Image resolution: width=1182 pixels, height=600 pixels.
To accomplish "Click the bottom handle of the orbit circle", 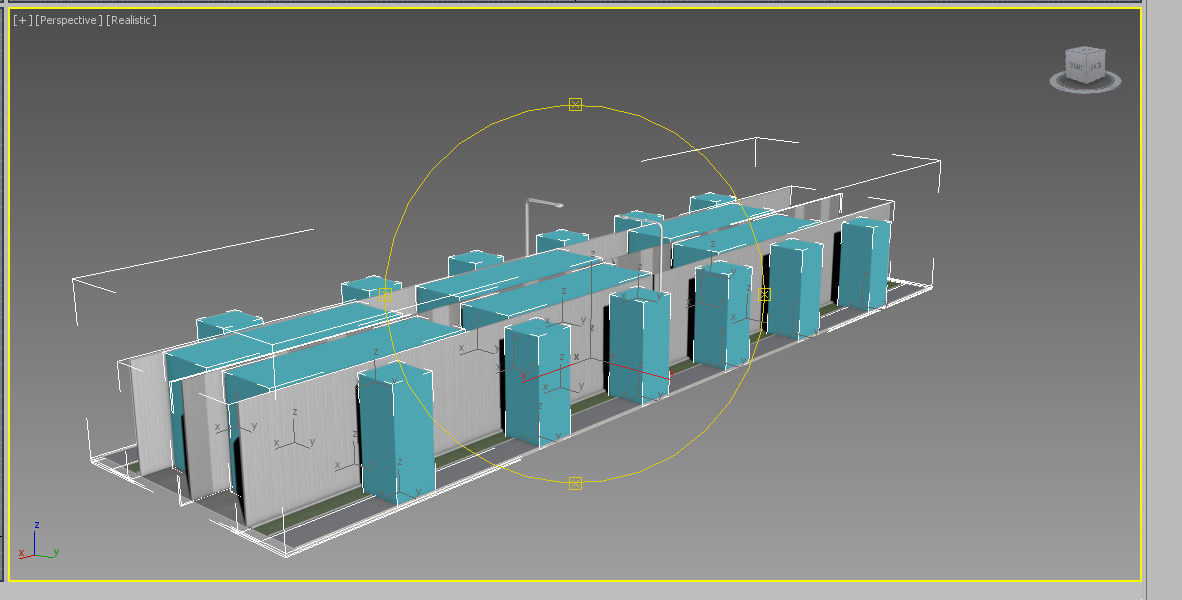I will tap(575, 483).
